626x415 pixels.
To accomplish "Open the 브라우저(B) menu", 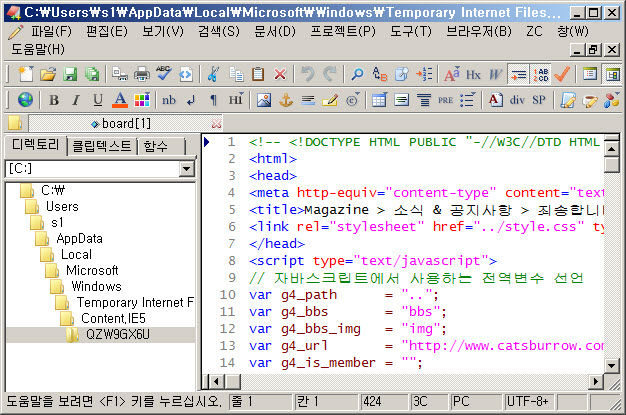I will coord(479,31).
